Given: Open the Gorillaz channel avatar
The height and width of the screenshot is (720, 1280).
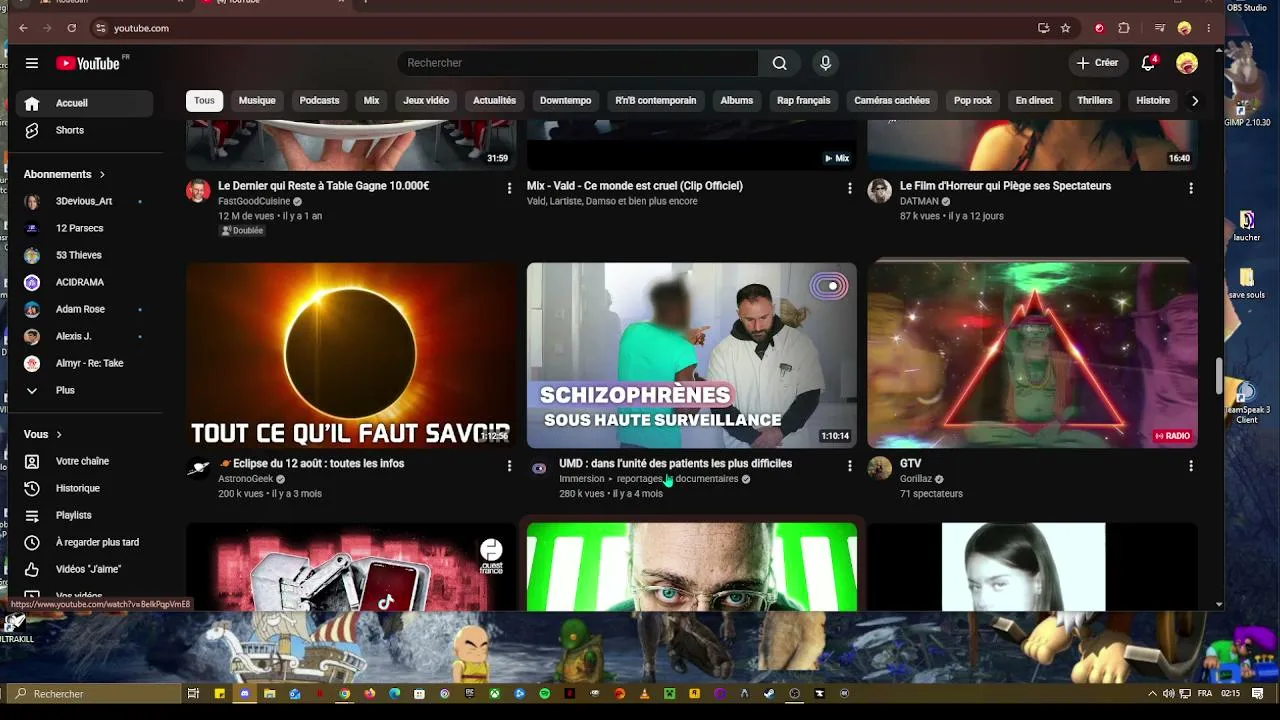Looking at the screenshot, I should 879,469.
